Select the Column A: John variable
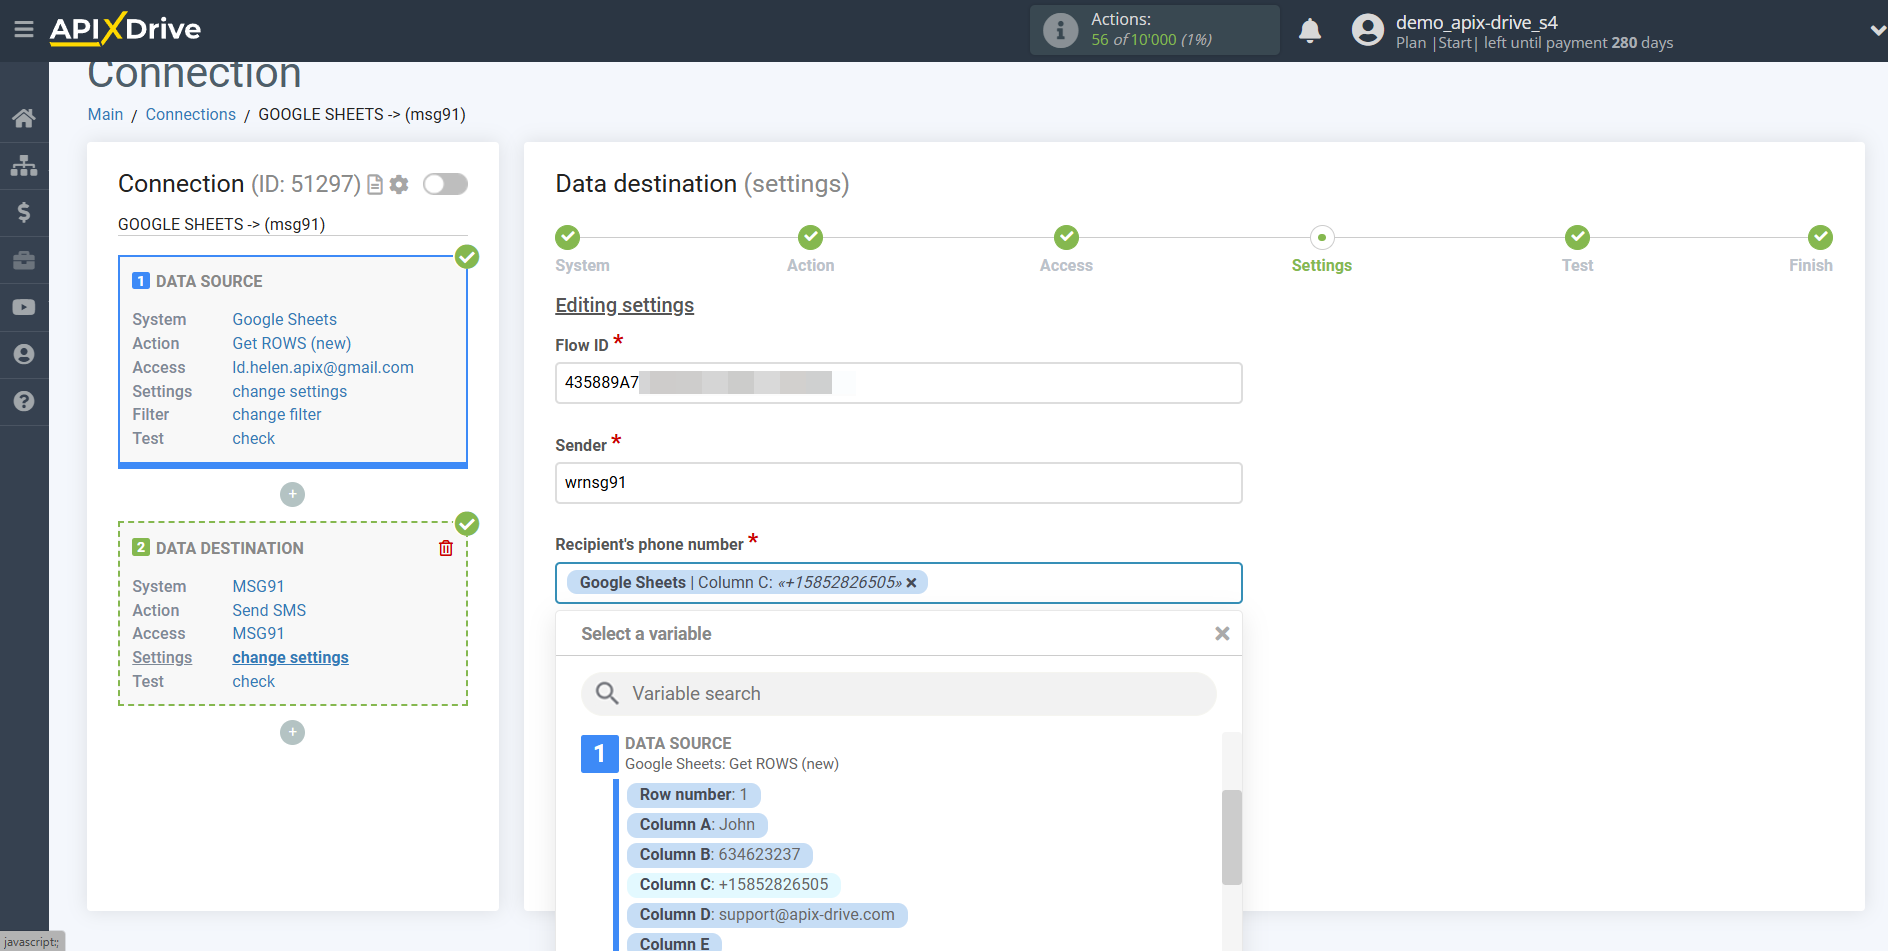 tap(697, 825)
